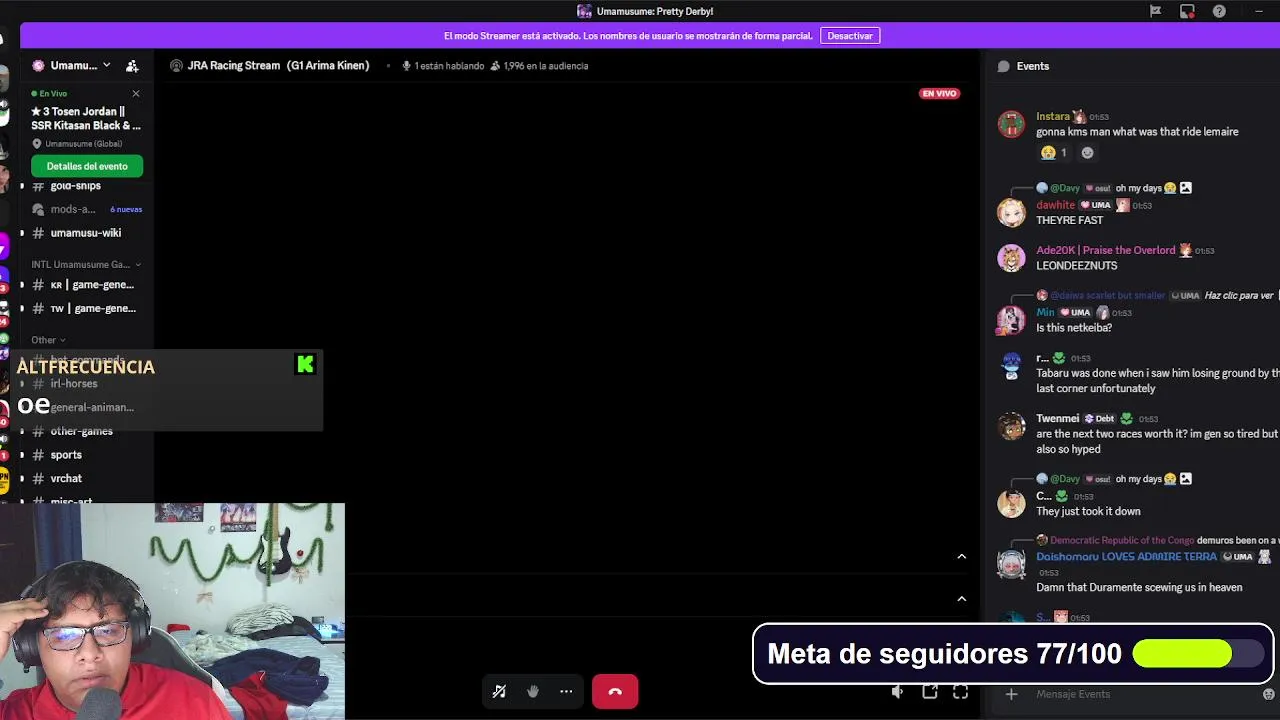Click the green Kick logo on overlay
The height and width of the screenshot is (720, 1280).
pos(305,365)
